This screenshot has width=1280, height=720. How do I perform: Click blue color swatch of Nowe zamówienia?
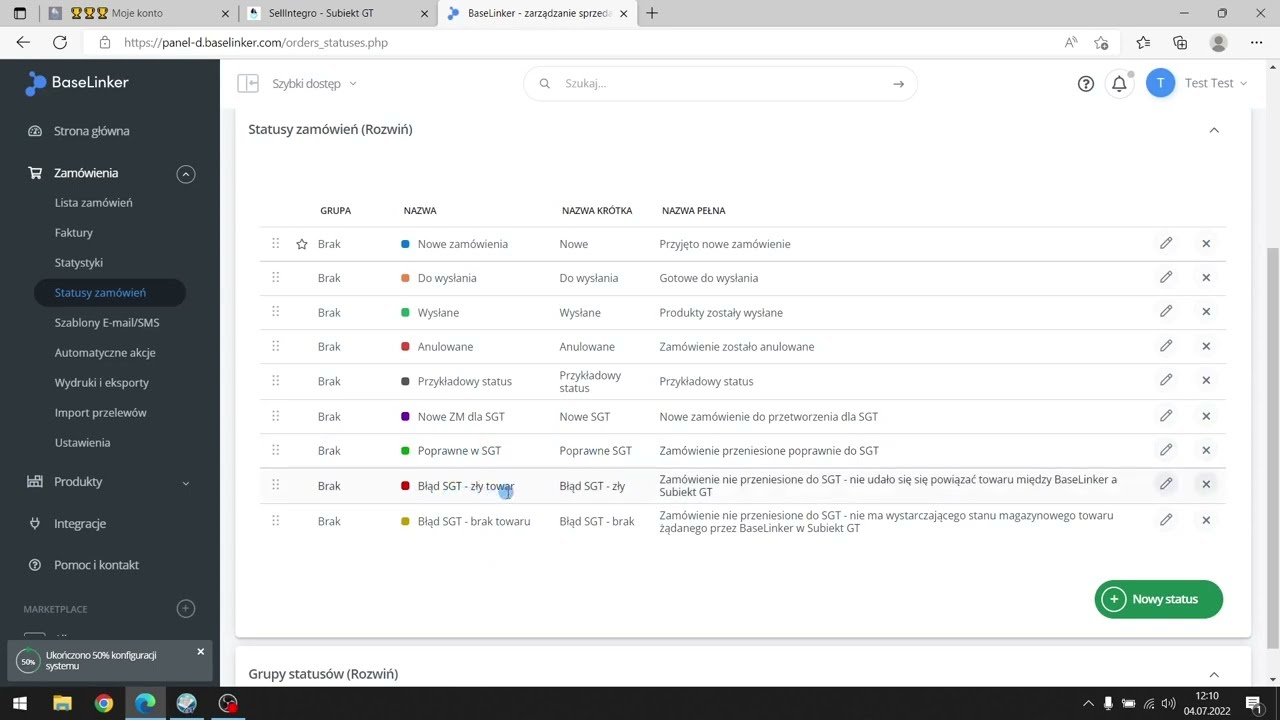pos(405,244)
